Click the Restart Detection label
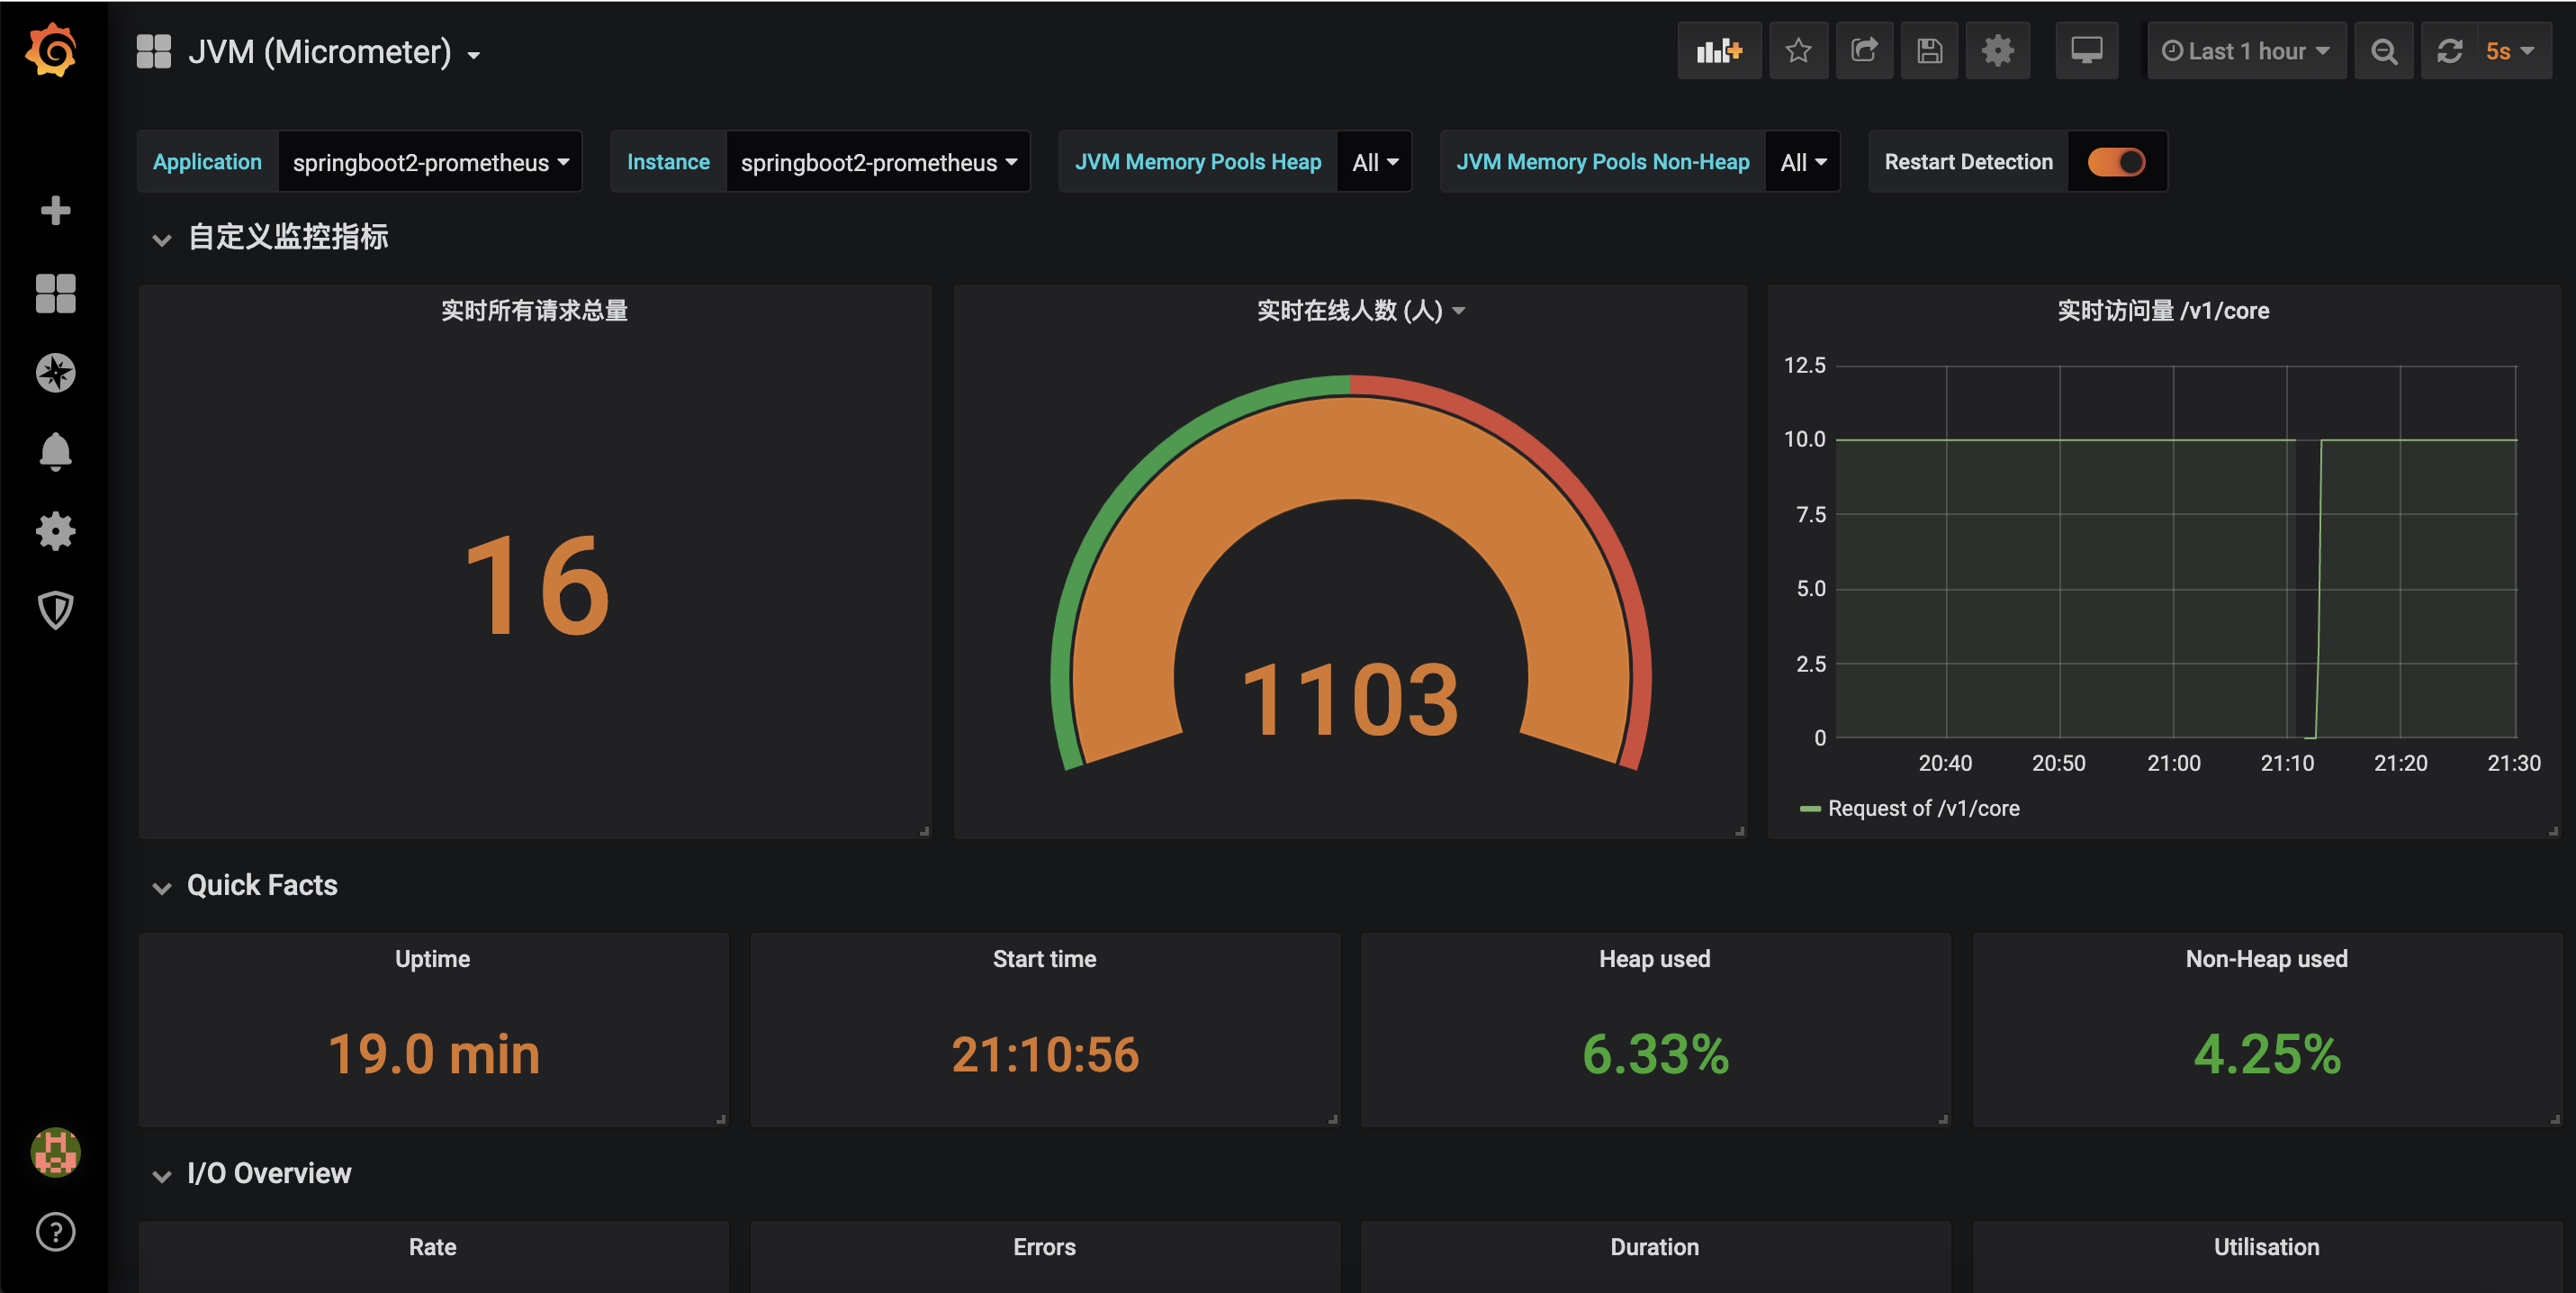Viewport: 2576px width, 1293px height. point(1968,162)
